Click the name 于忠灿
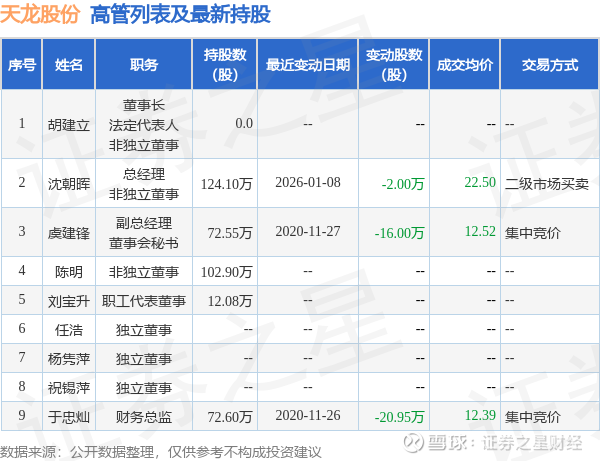The width and height of the screenshot is (600, 461). [68, 417]
